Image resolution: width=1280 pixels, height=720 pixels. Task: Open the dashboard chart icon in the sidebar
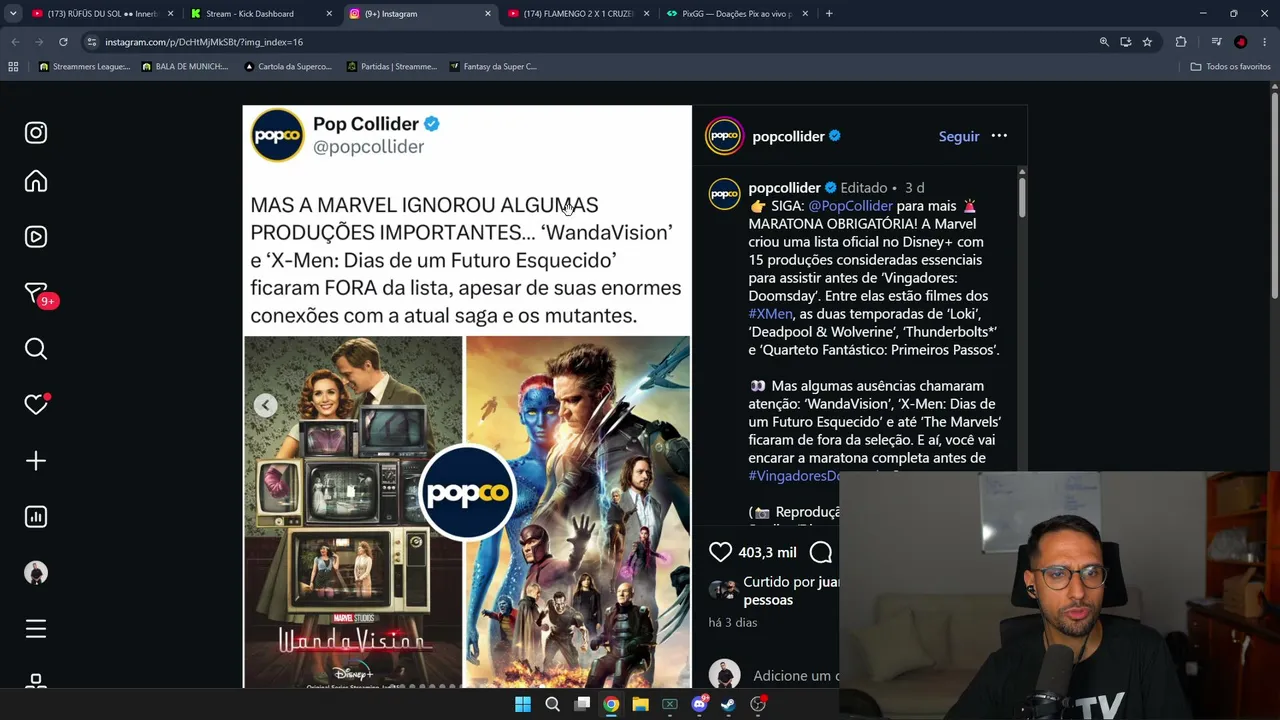[x=36, y=517]
